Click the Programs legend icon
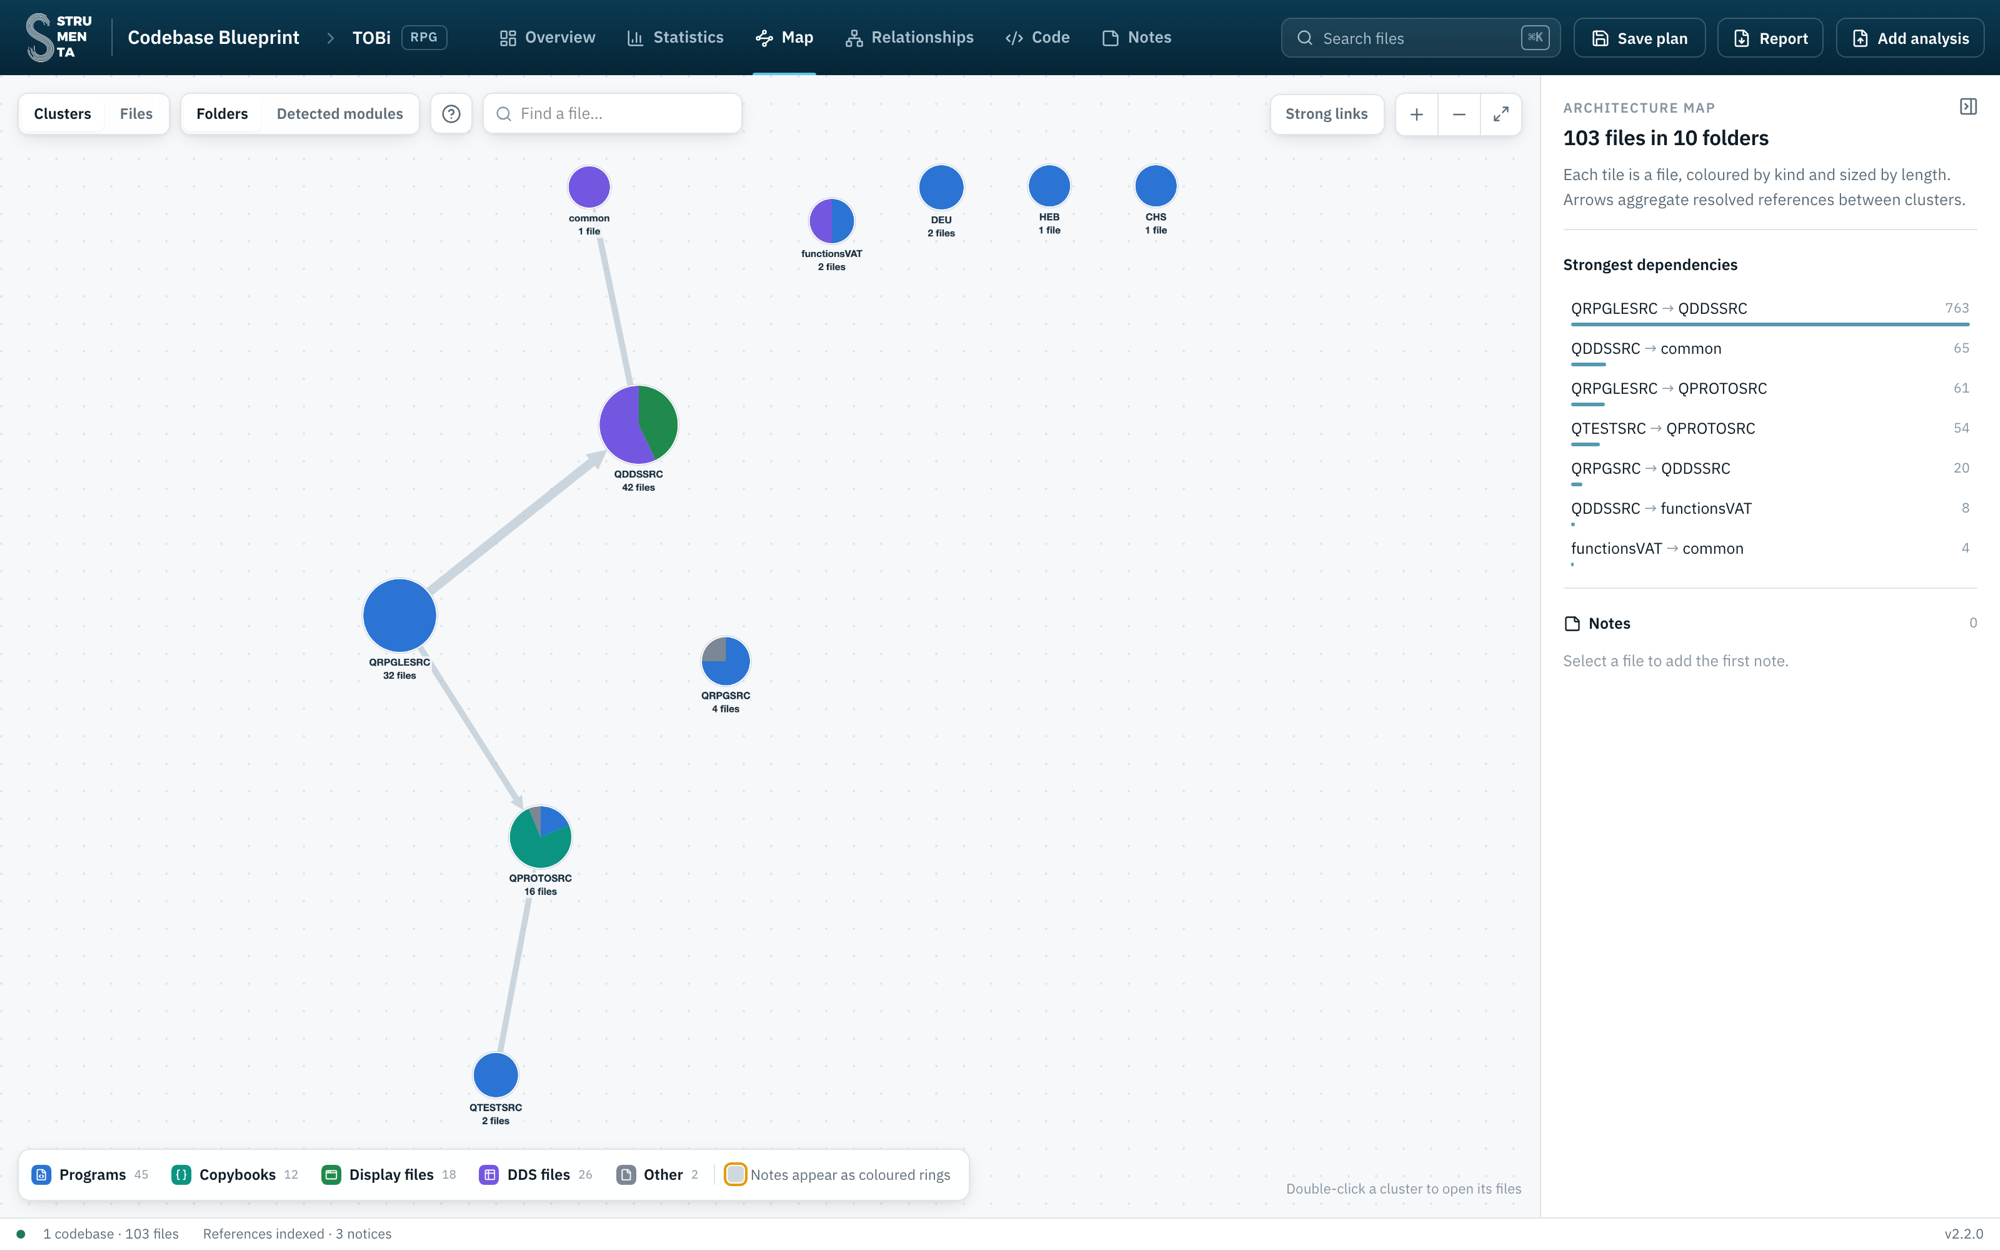 41,1175
